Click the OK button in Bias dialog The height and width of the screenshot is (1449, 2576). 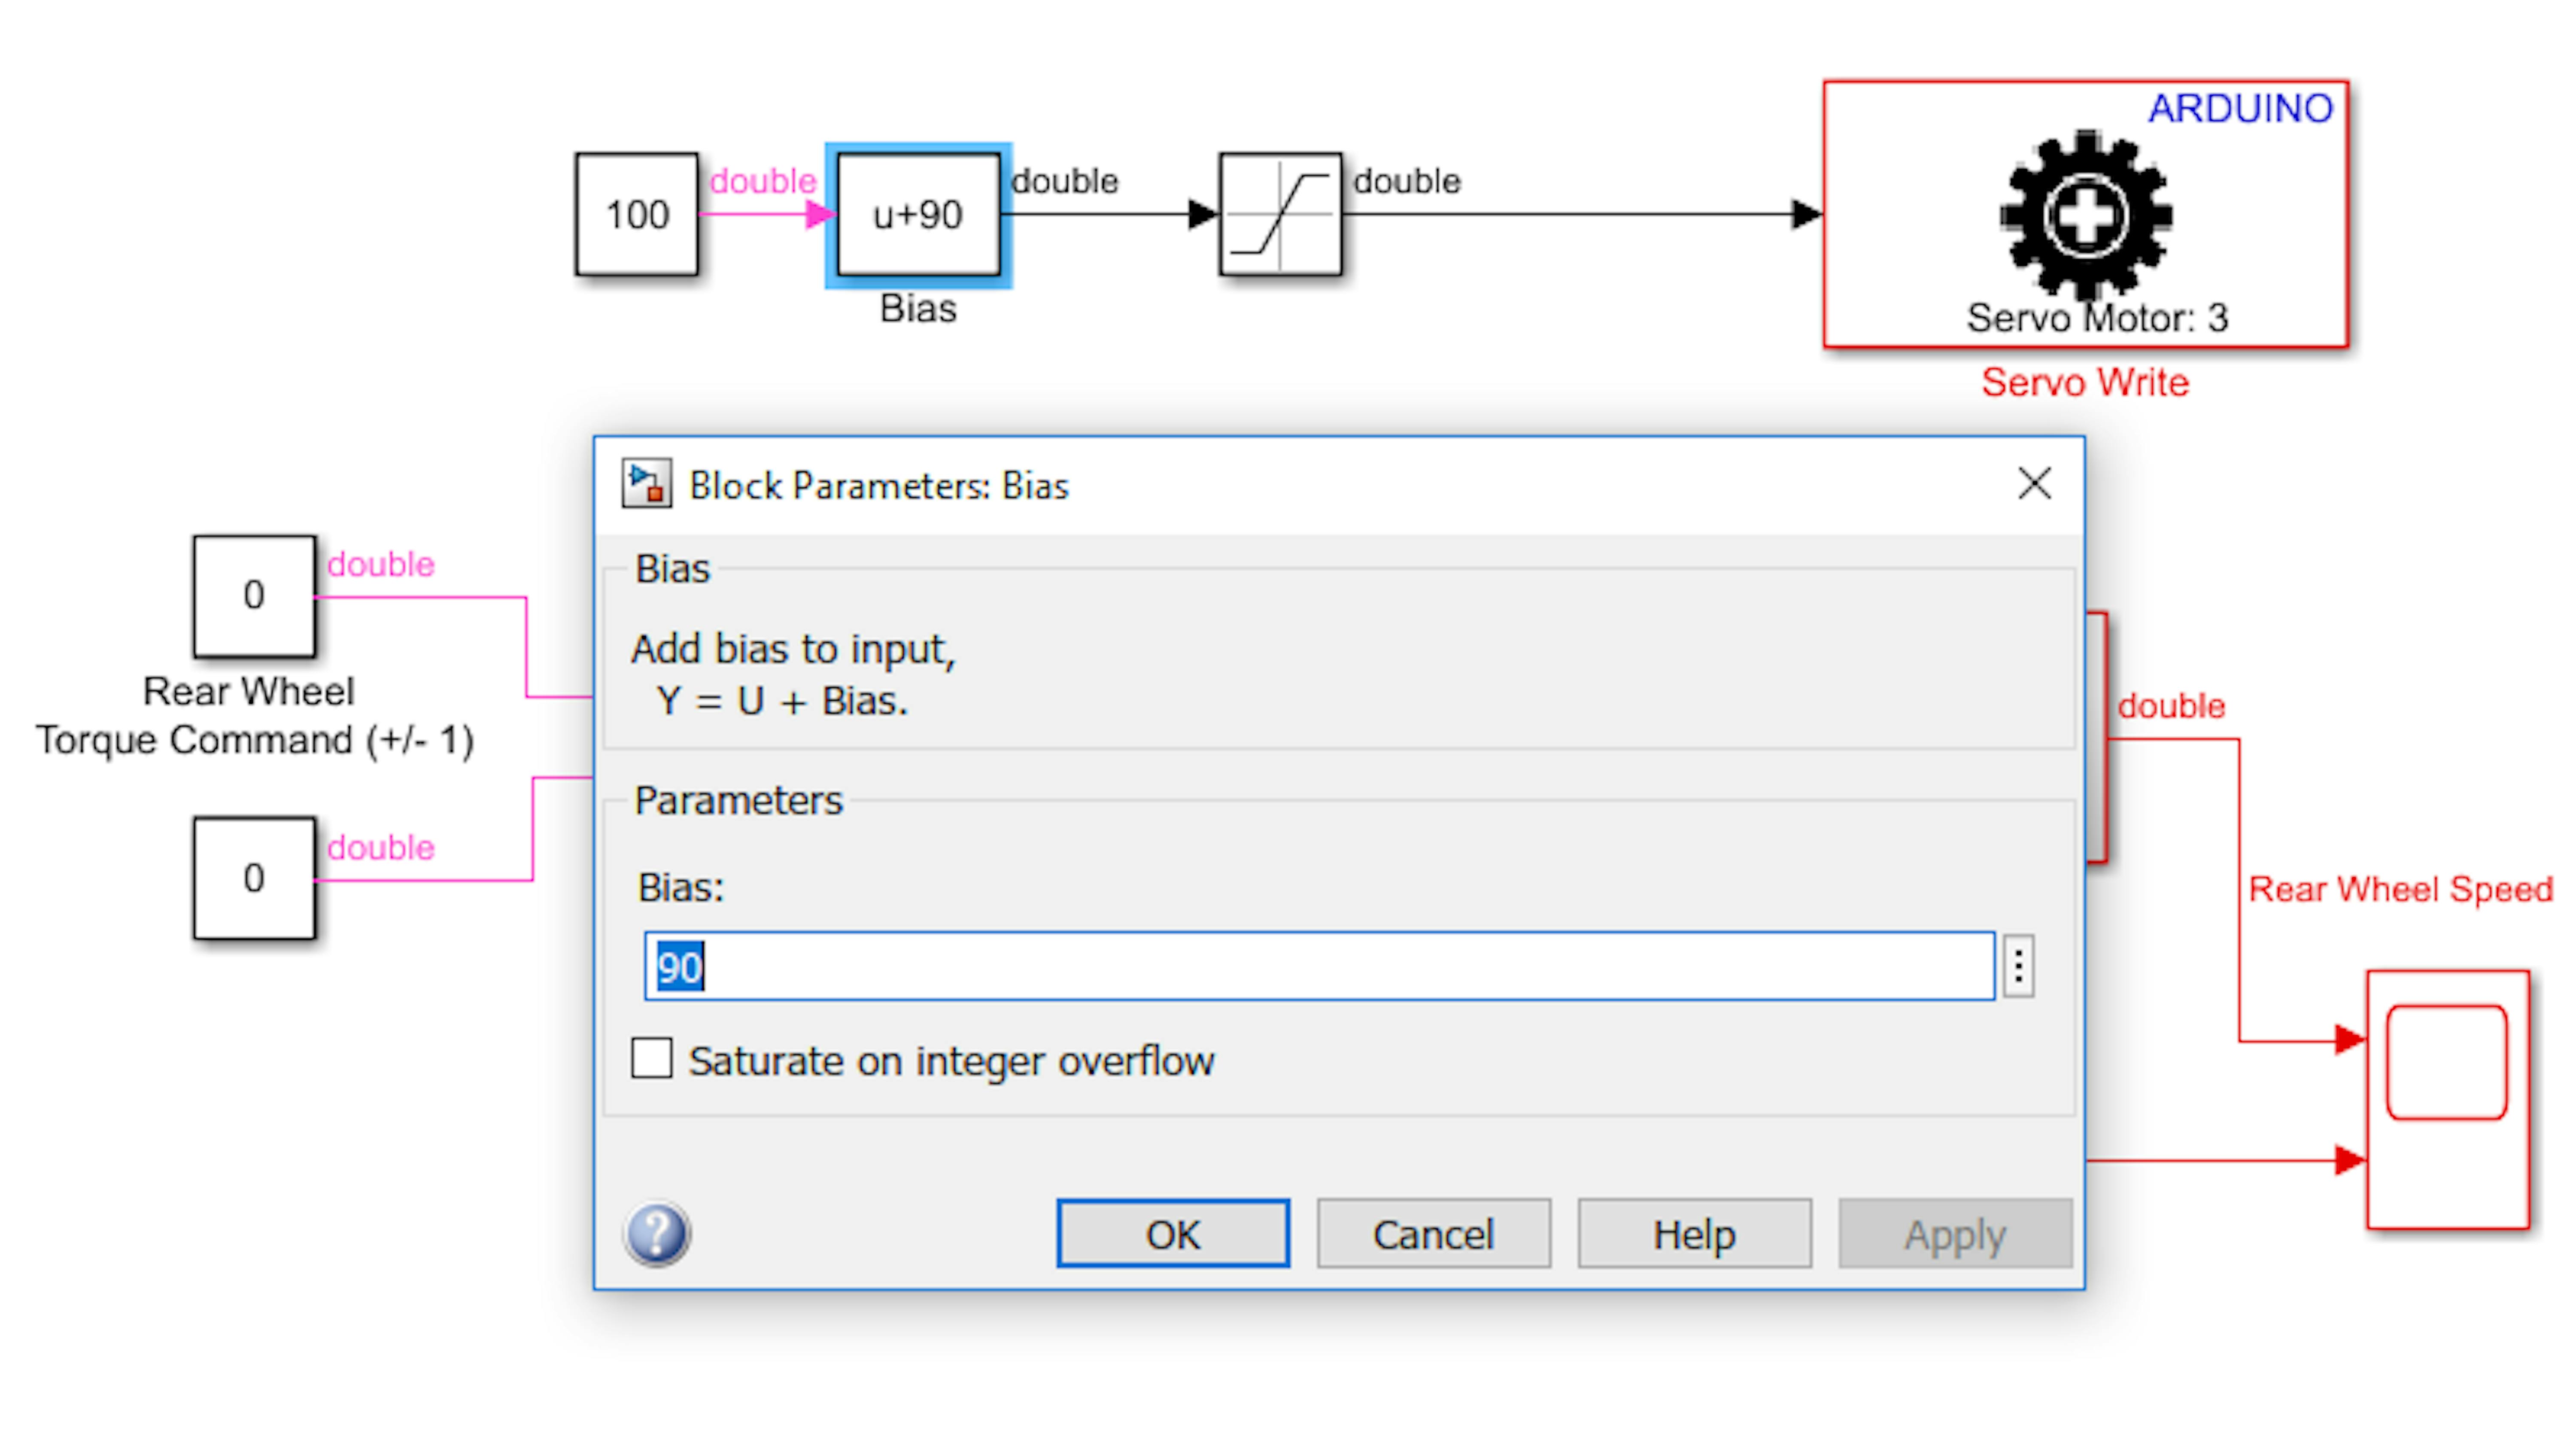pos(1172,1233)
